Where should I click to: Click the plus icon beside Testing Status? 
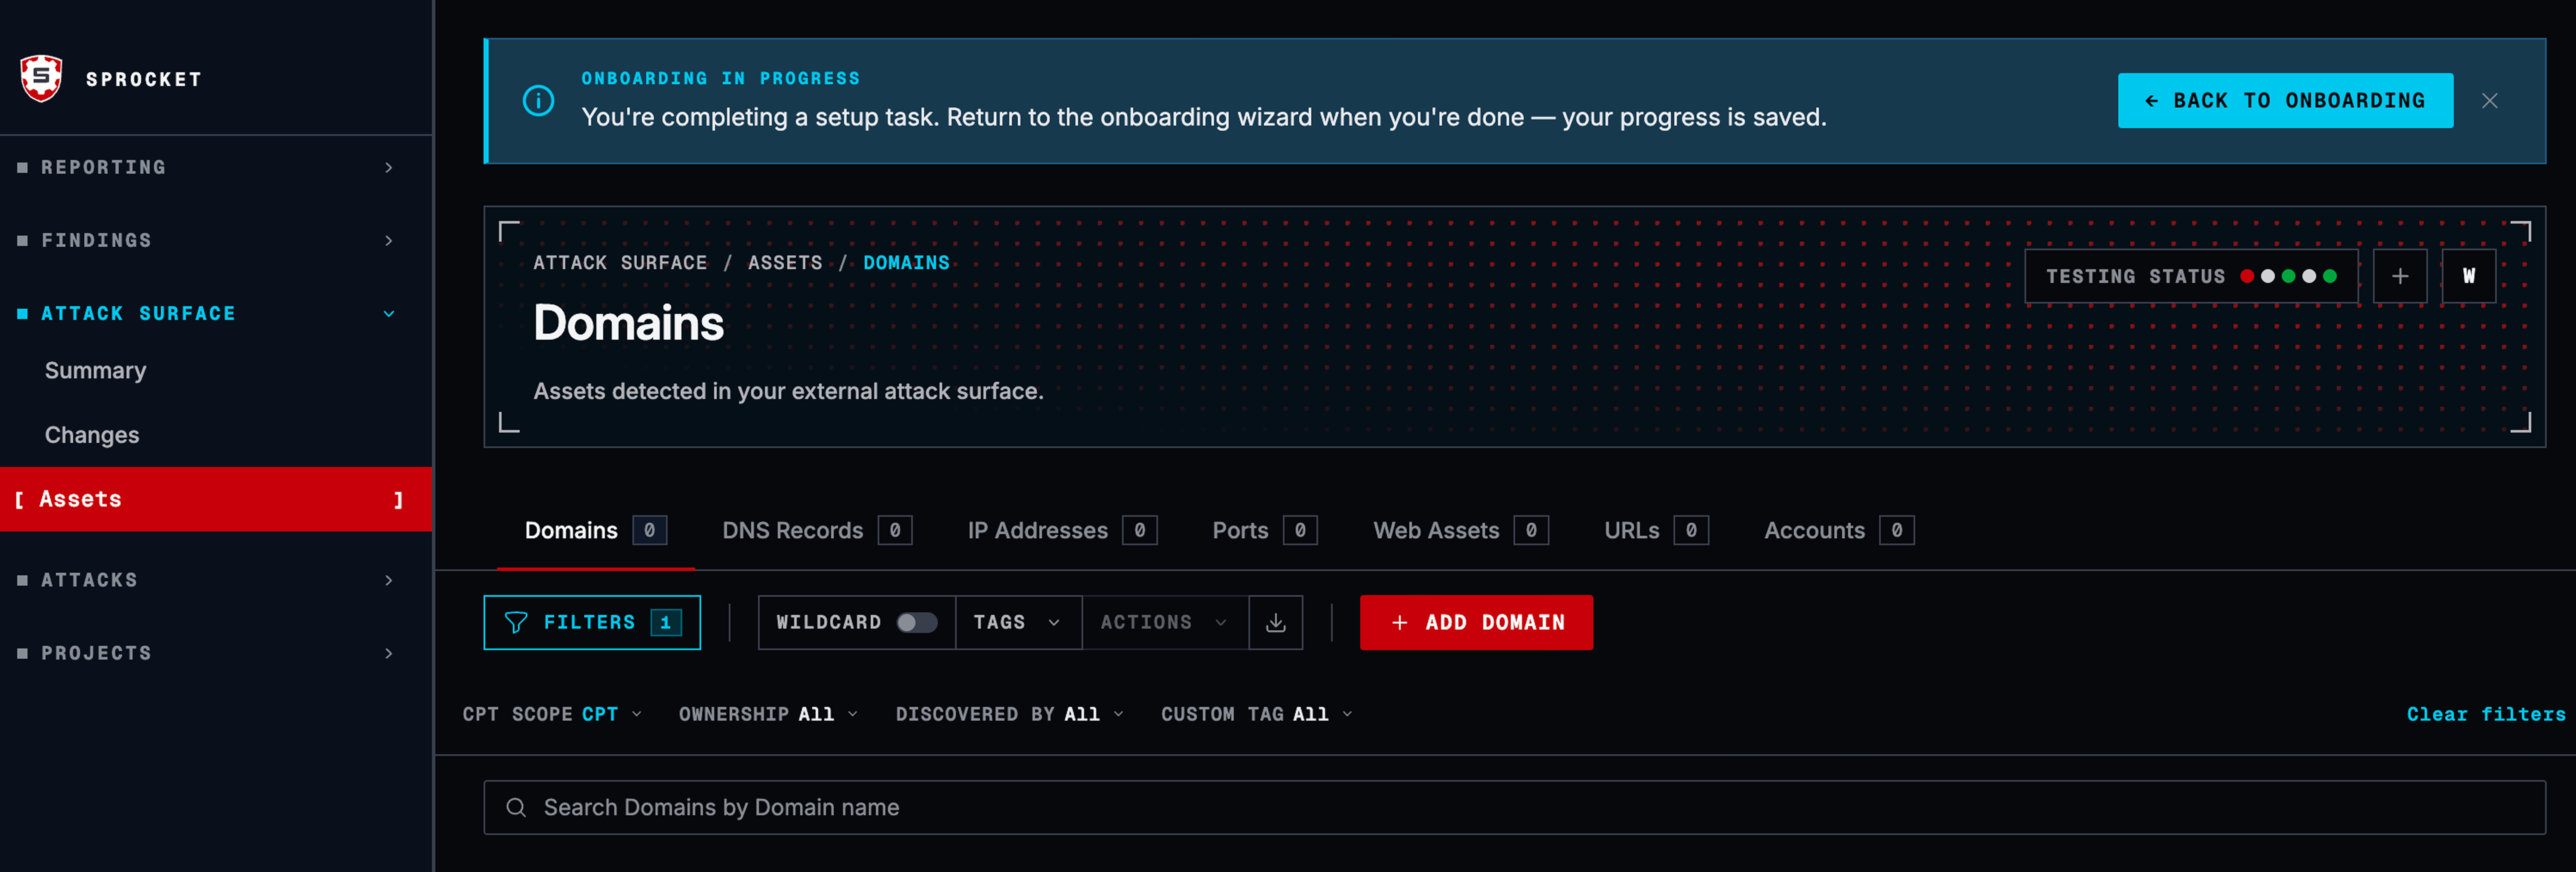[2399, 276]
